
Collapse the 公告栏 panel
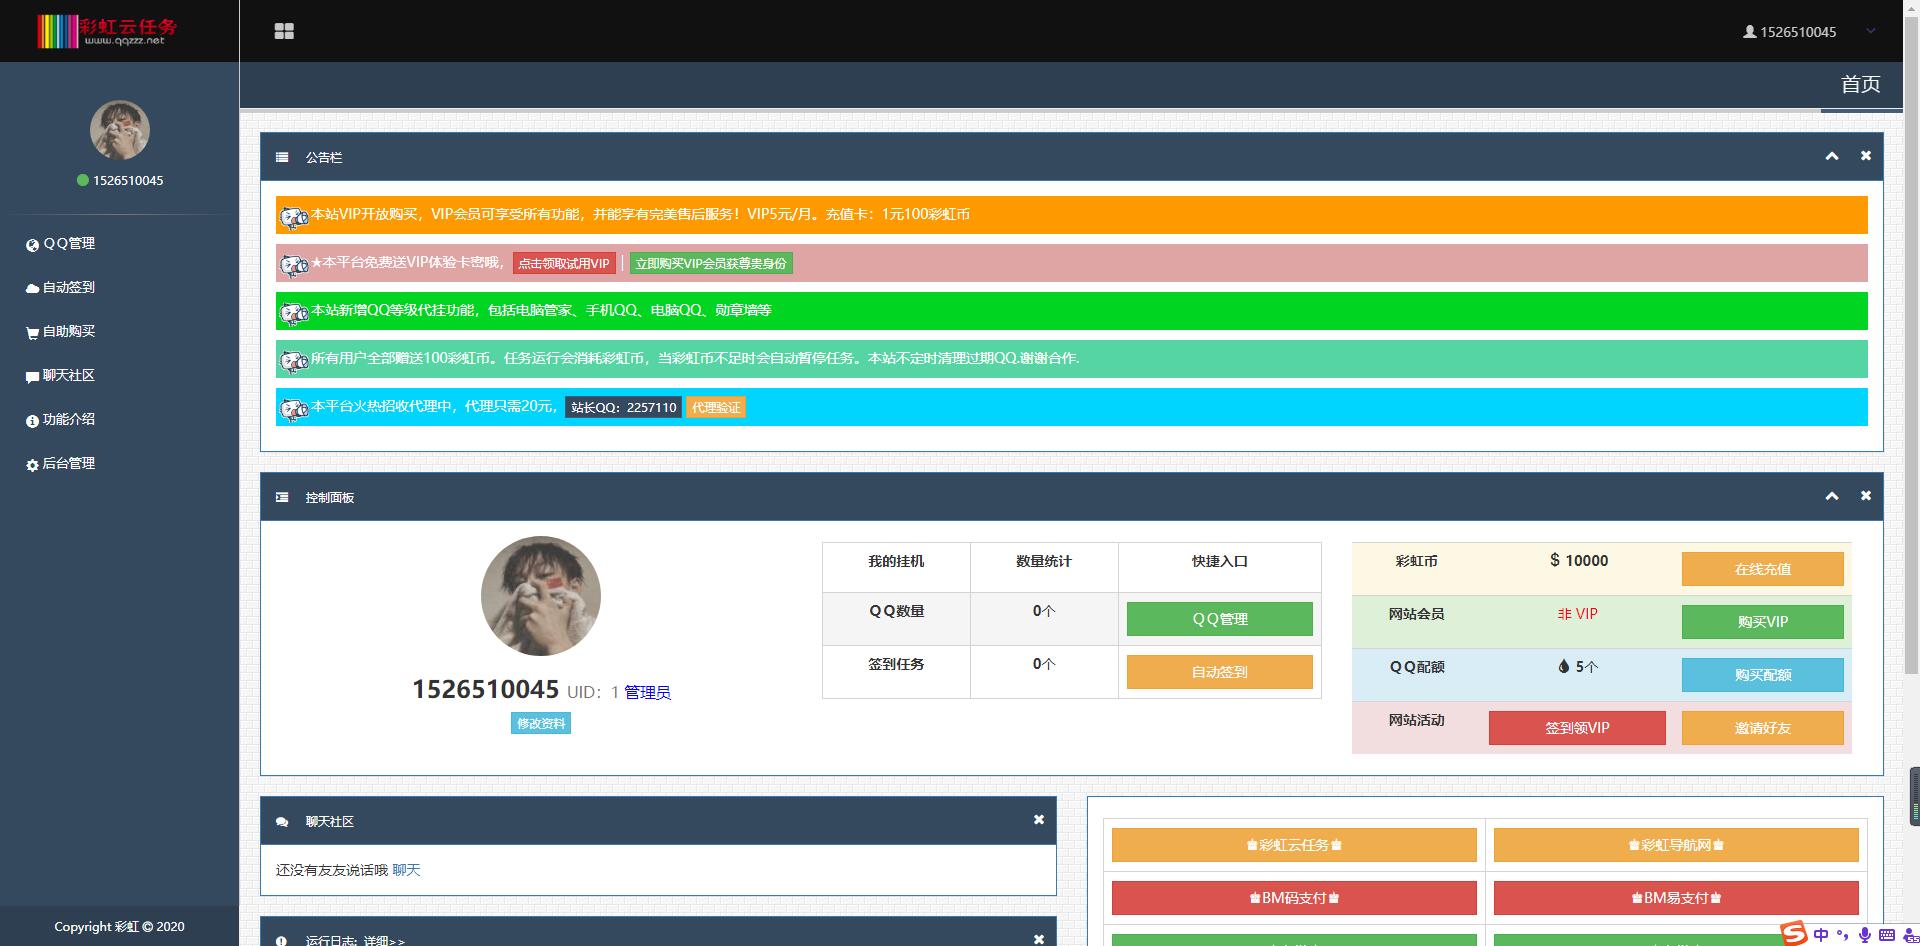(1831, 156)
